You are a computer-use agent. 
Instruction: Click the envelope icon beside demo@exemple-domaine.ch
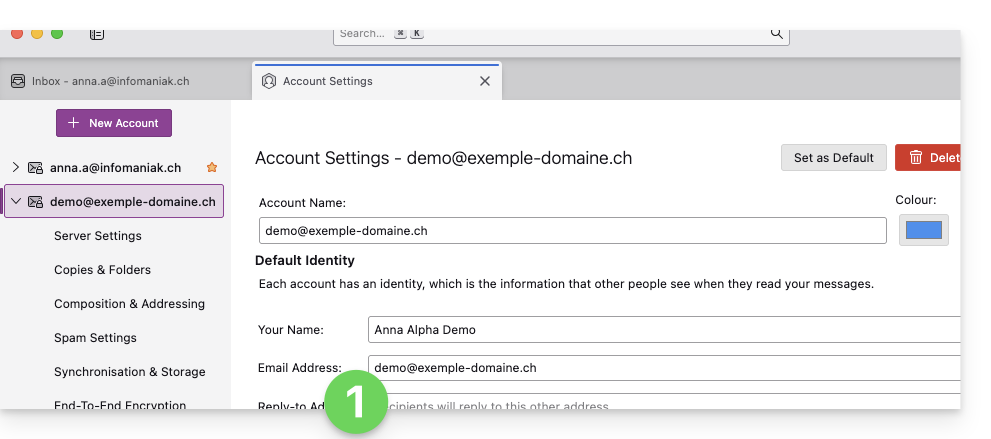click(35, 202)
